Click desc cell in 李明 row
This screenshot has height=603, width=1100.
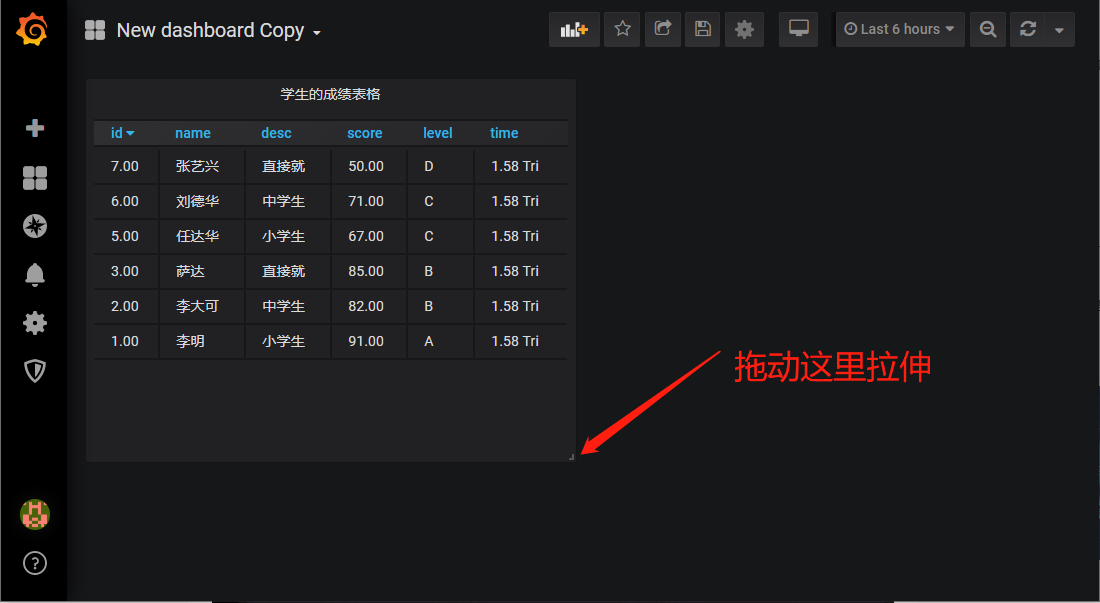(x=288, y=341)
